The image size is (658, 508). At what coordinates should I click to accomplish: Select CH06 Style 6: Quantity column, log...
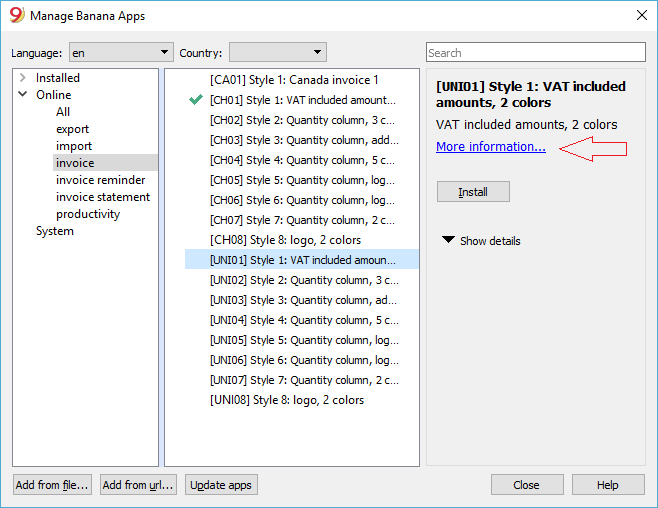302,200
